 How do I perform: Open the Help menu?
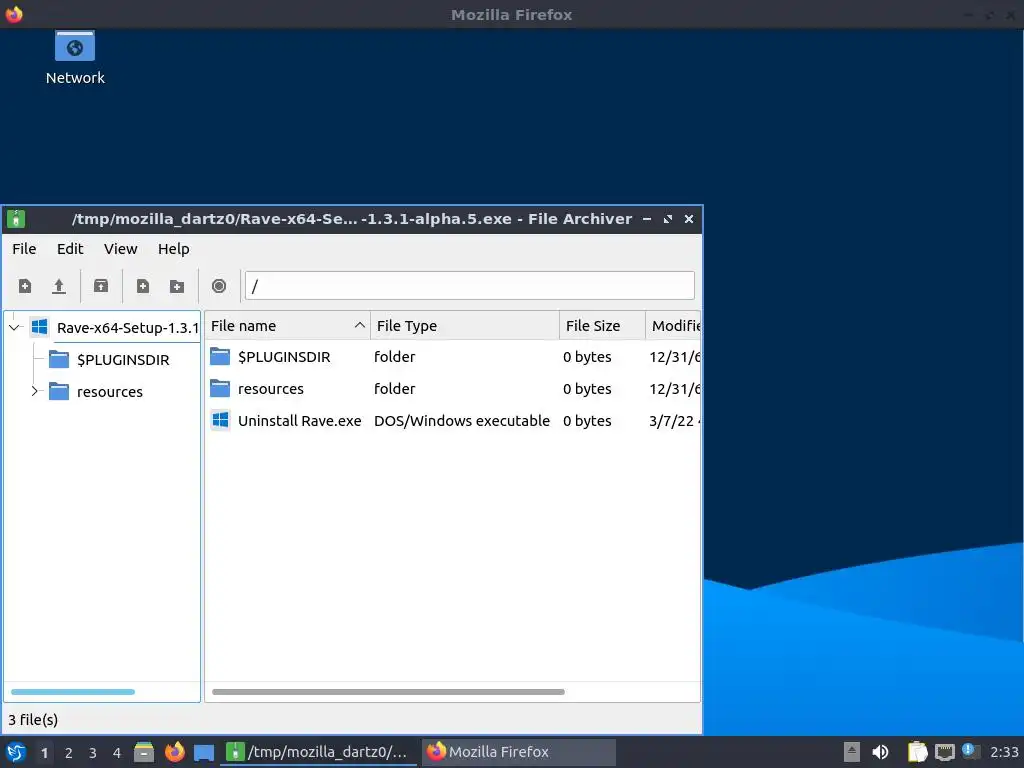174,249
